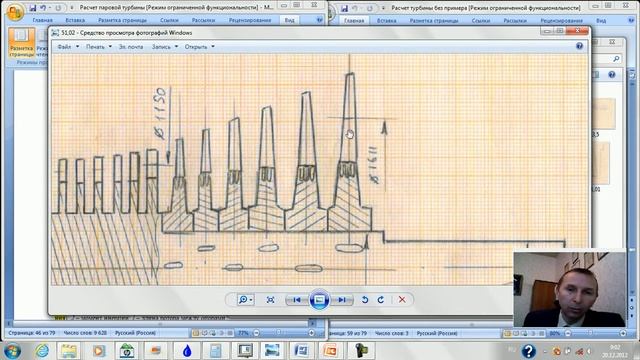Redo in the left Word window toolbar
The width and height of the screenshot is (640, 360).
tap(58, 8)
